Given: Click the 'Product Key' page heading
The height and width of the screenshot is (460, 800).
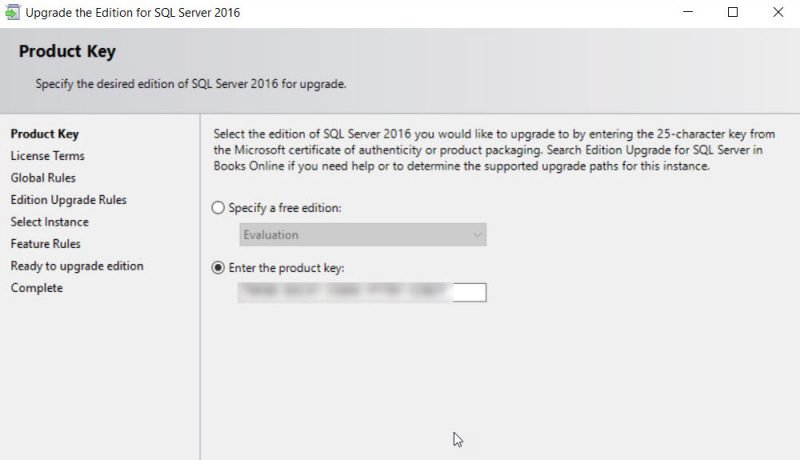Looking at the screenshot, I should tap(67, 52).
